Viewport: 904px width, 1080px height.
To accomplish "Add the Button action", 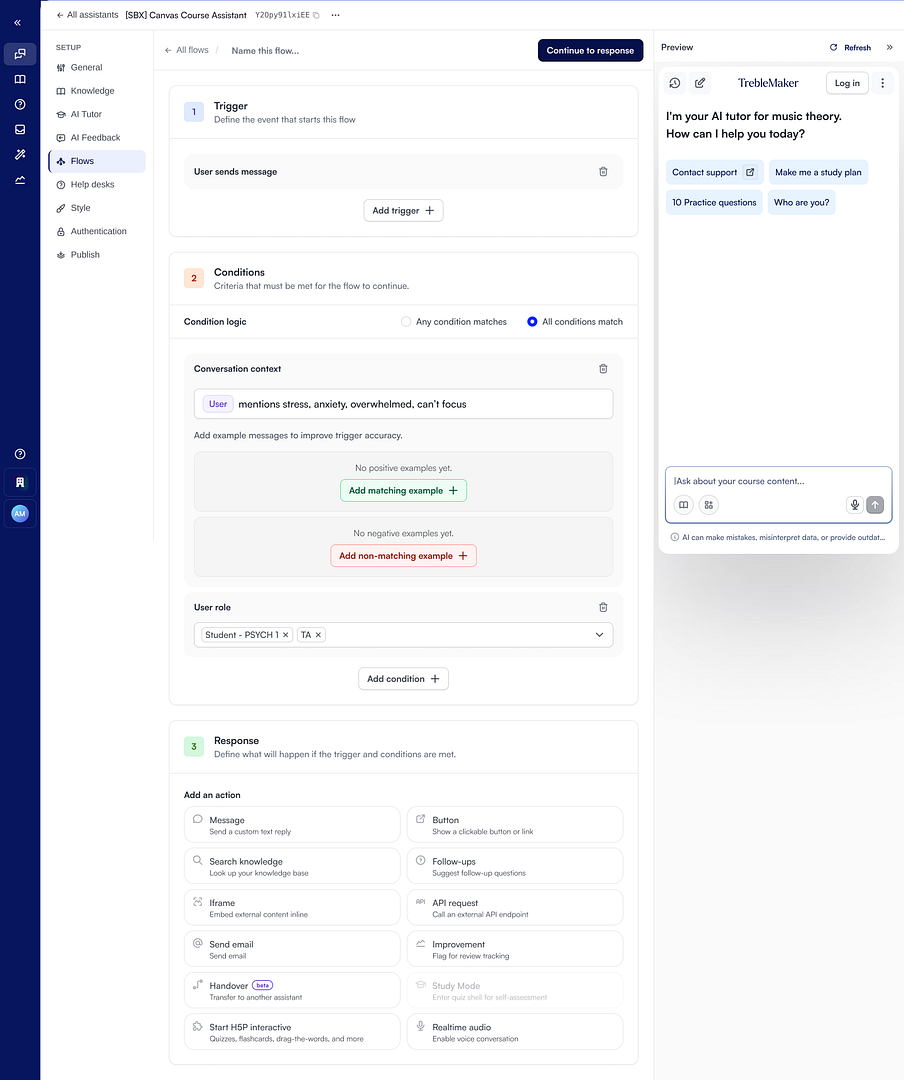I will click(515, 824).
